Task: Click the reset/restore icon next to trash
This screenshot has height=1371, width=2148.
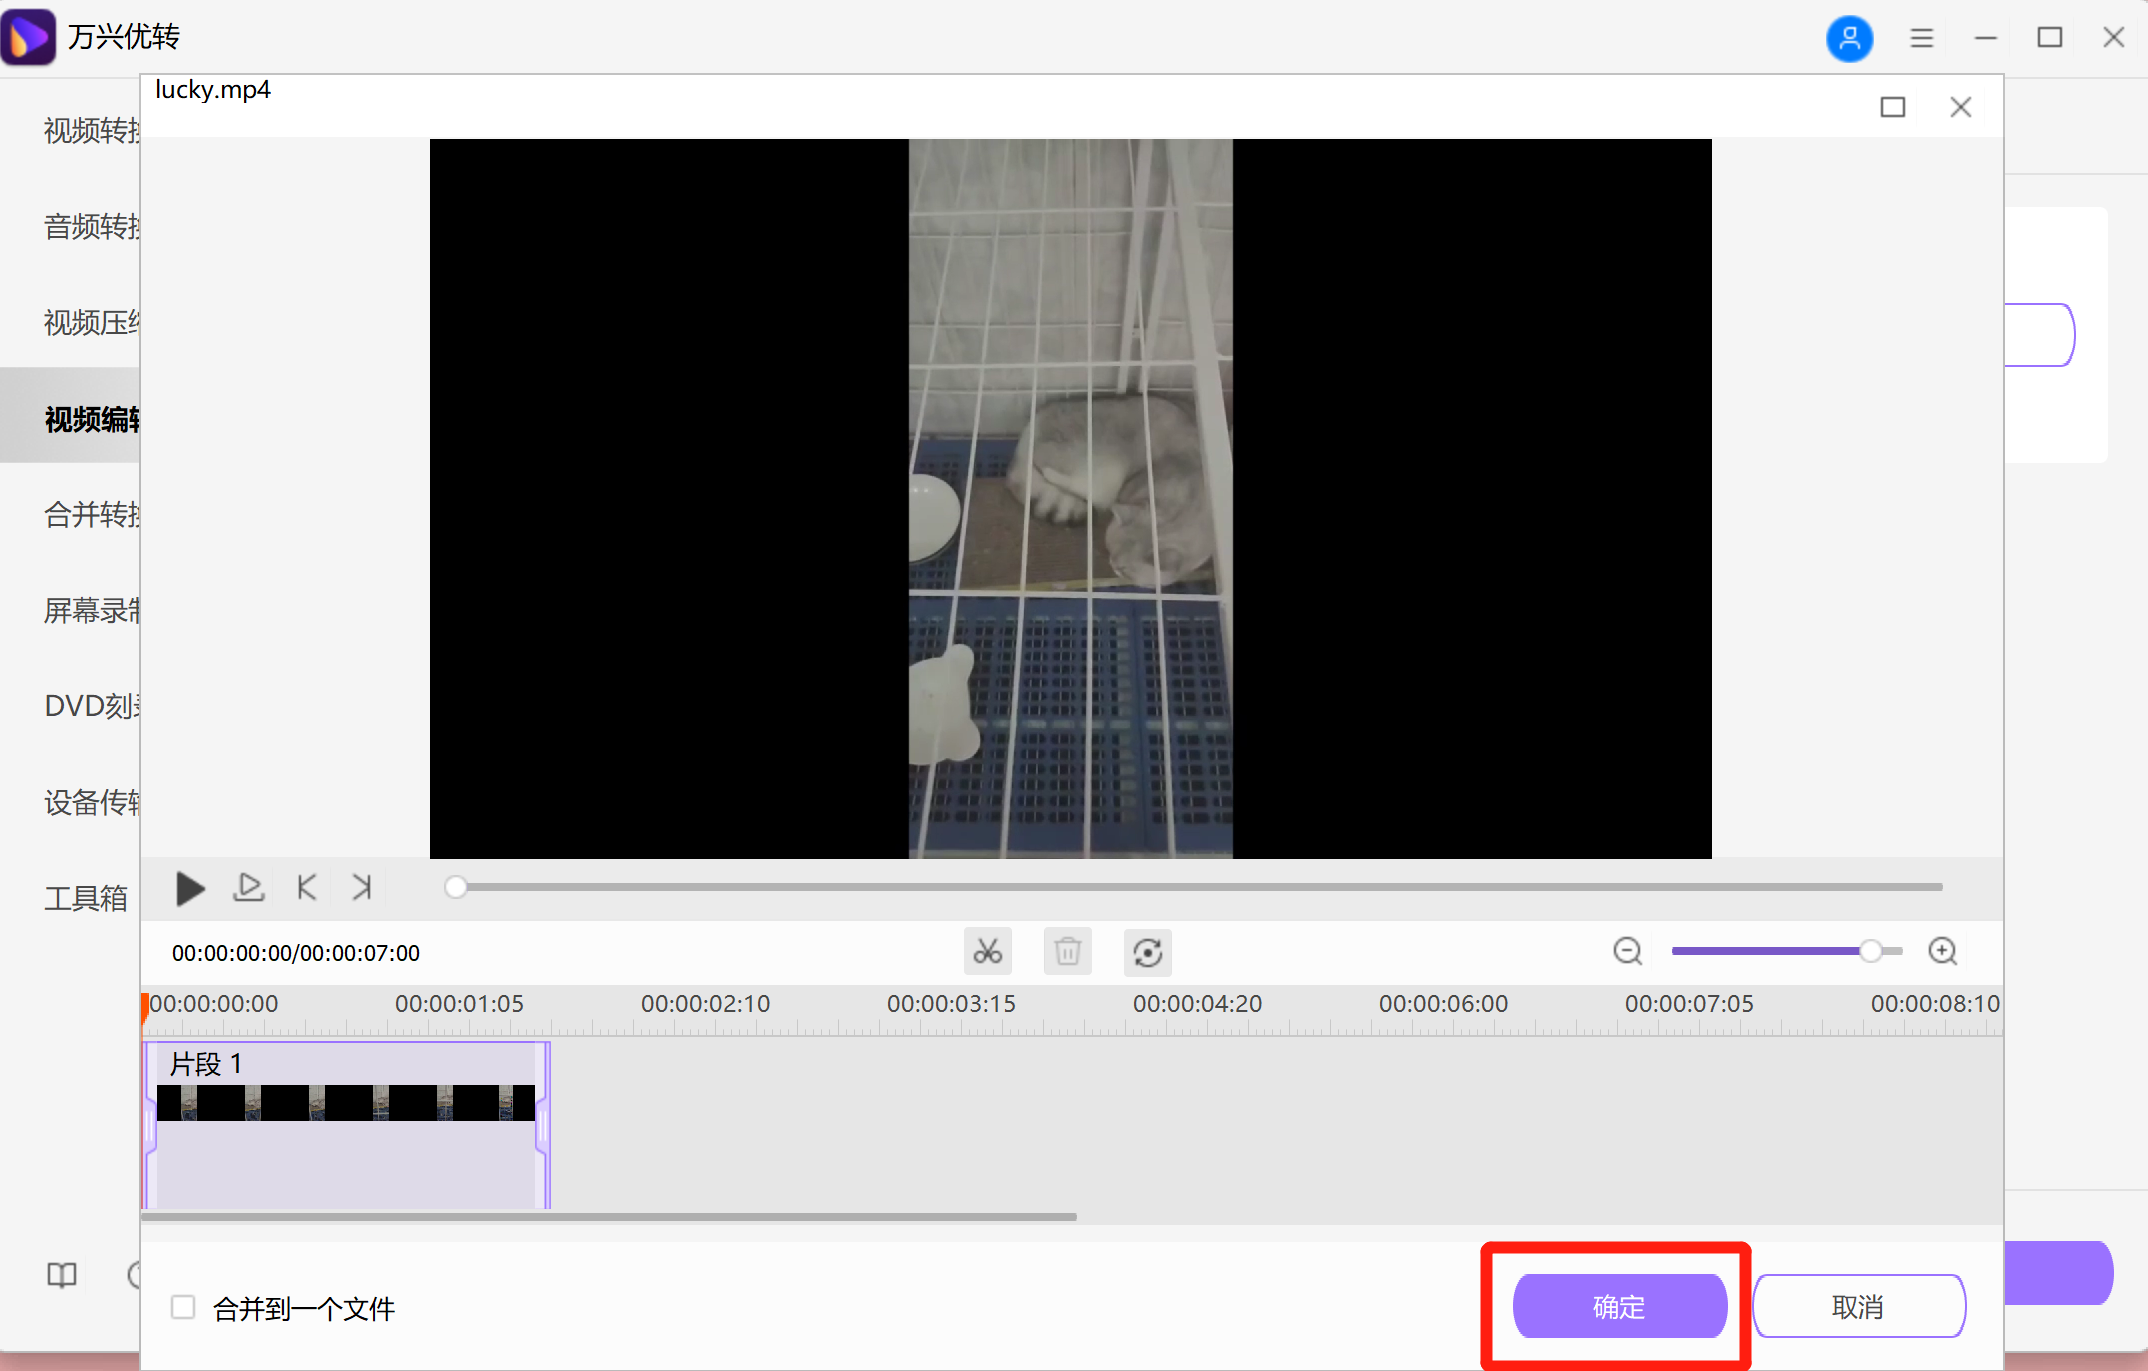Action: [1147, 952]
